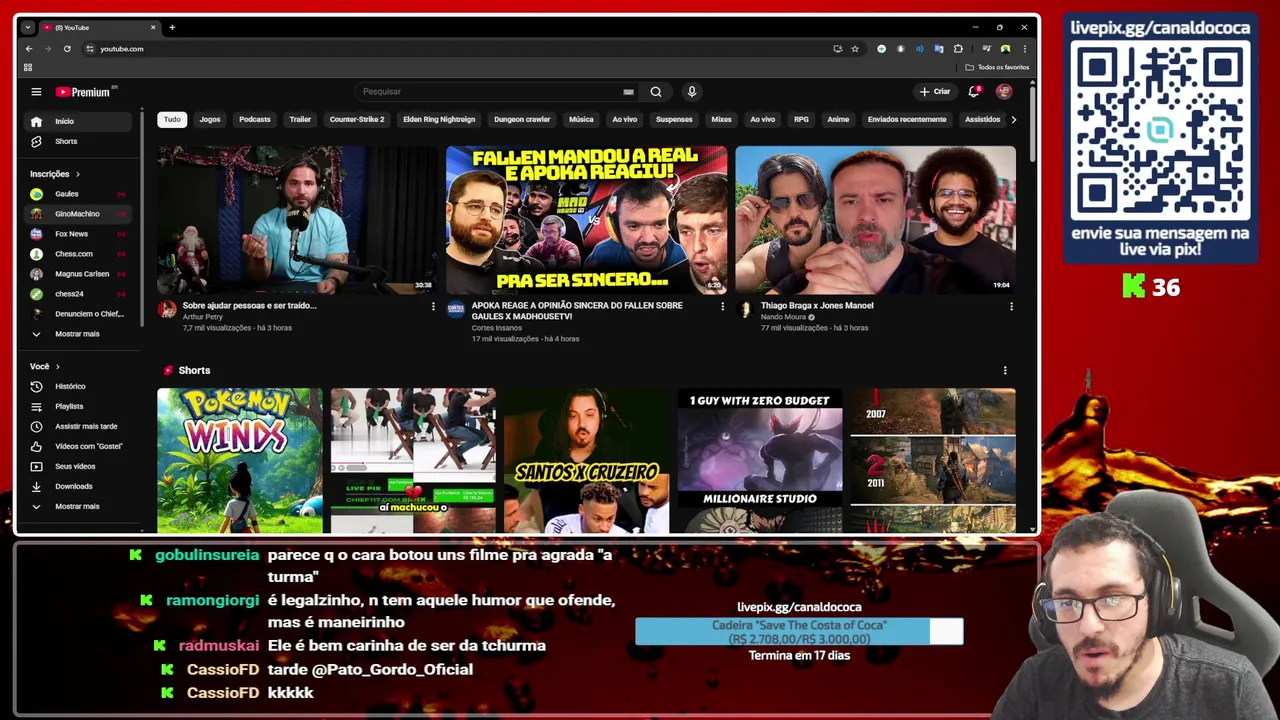Open Assistir mais tarde list
Image resolution: width=1280 pixels, height=720 pixels.
(x=78, y=426)
